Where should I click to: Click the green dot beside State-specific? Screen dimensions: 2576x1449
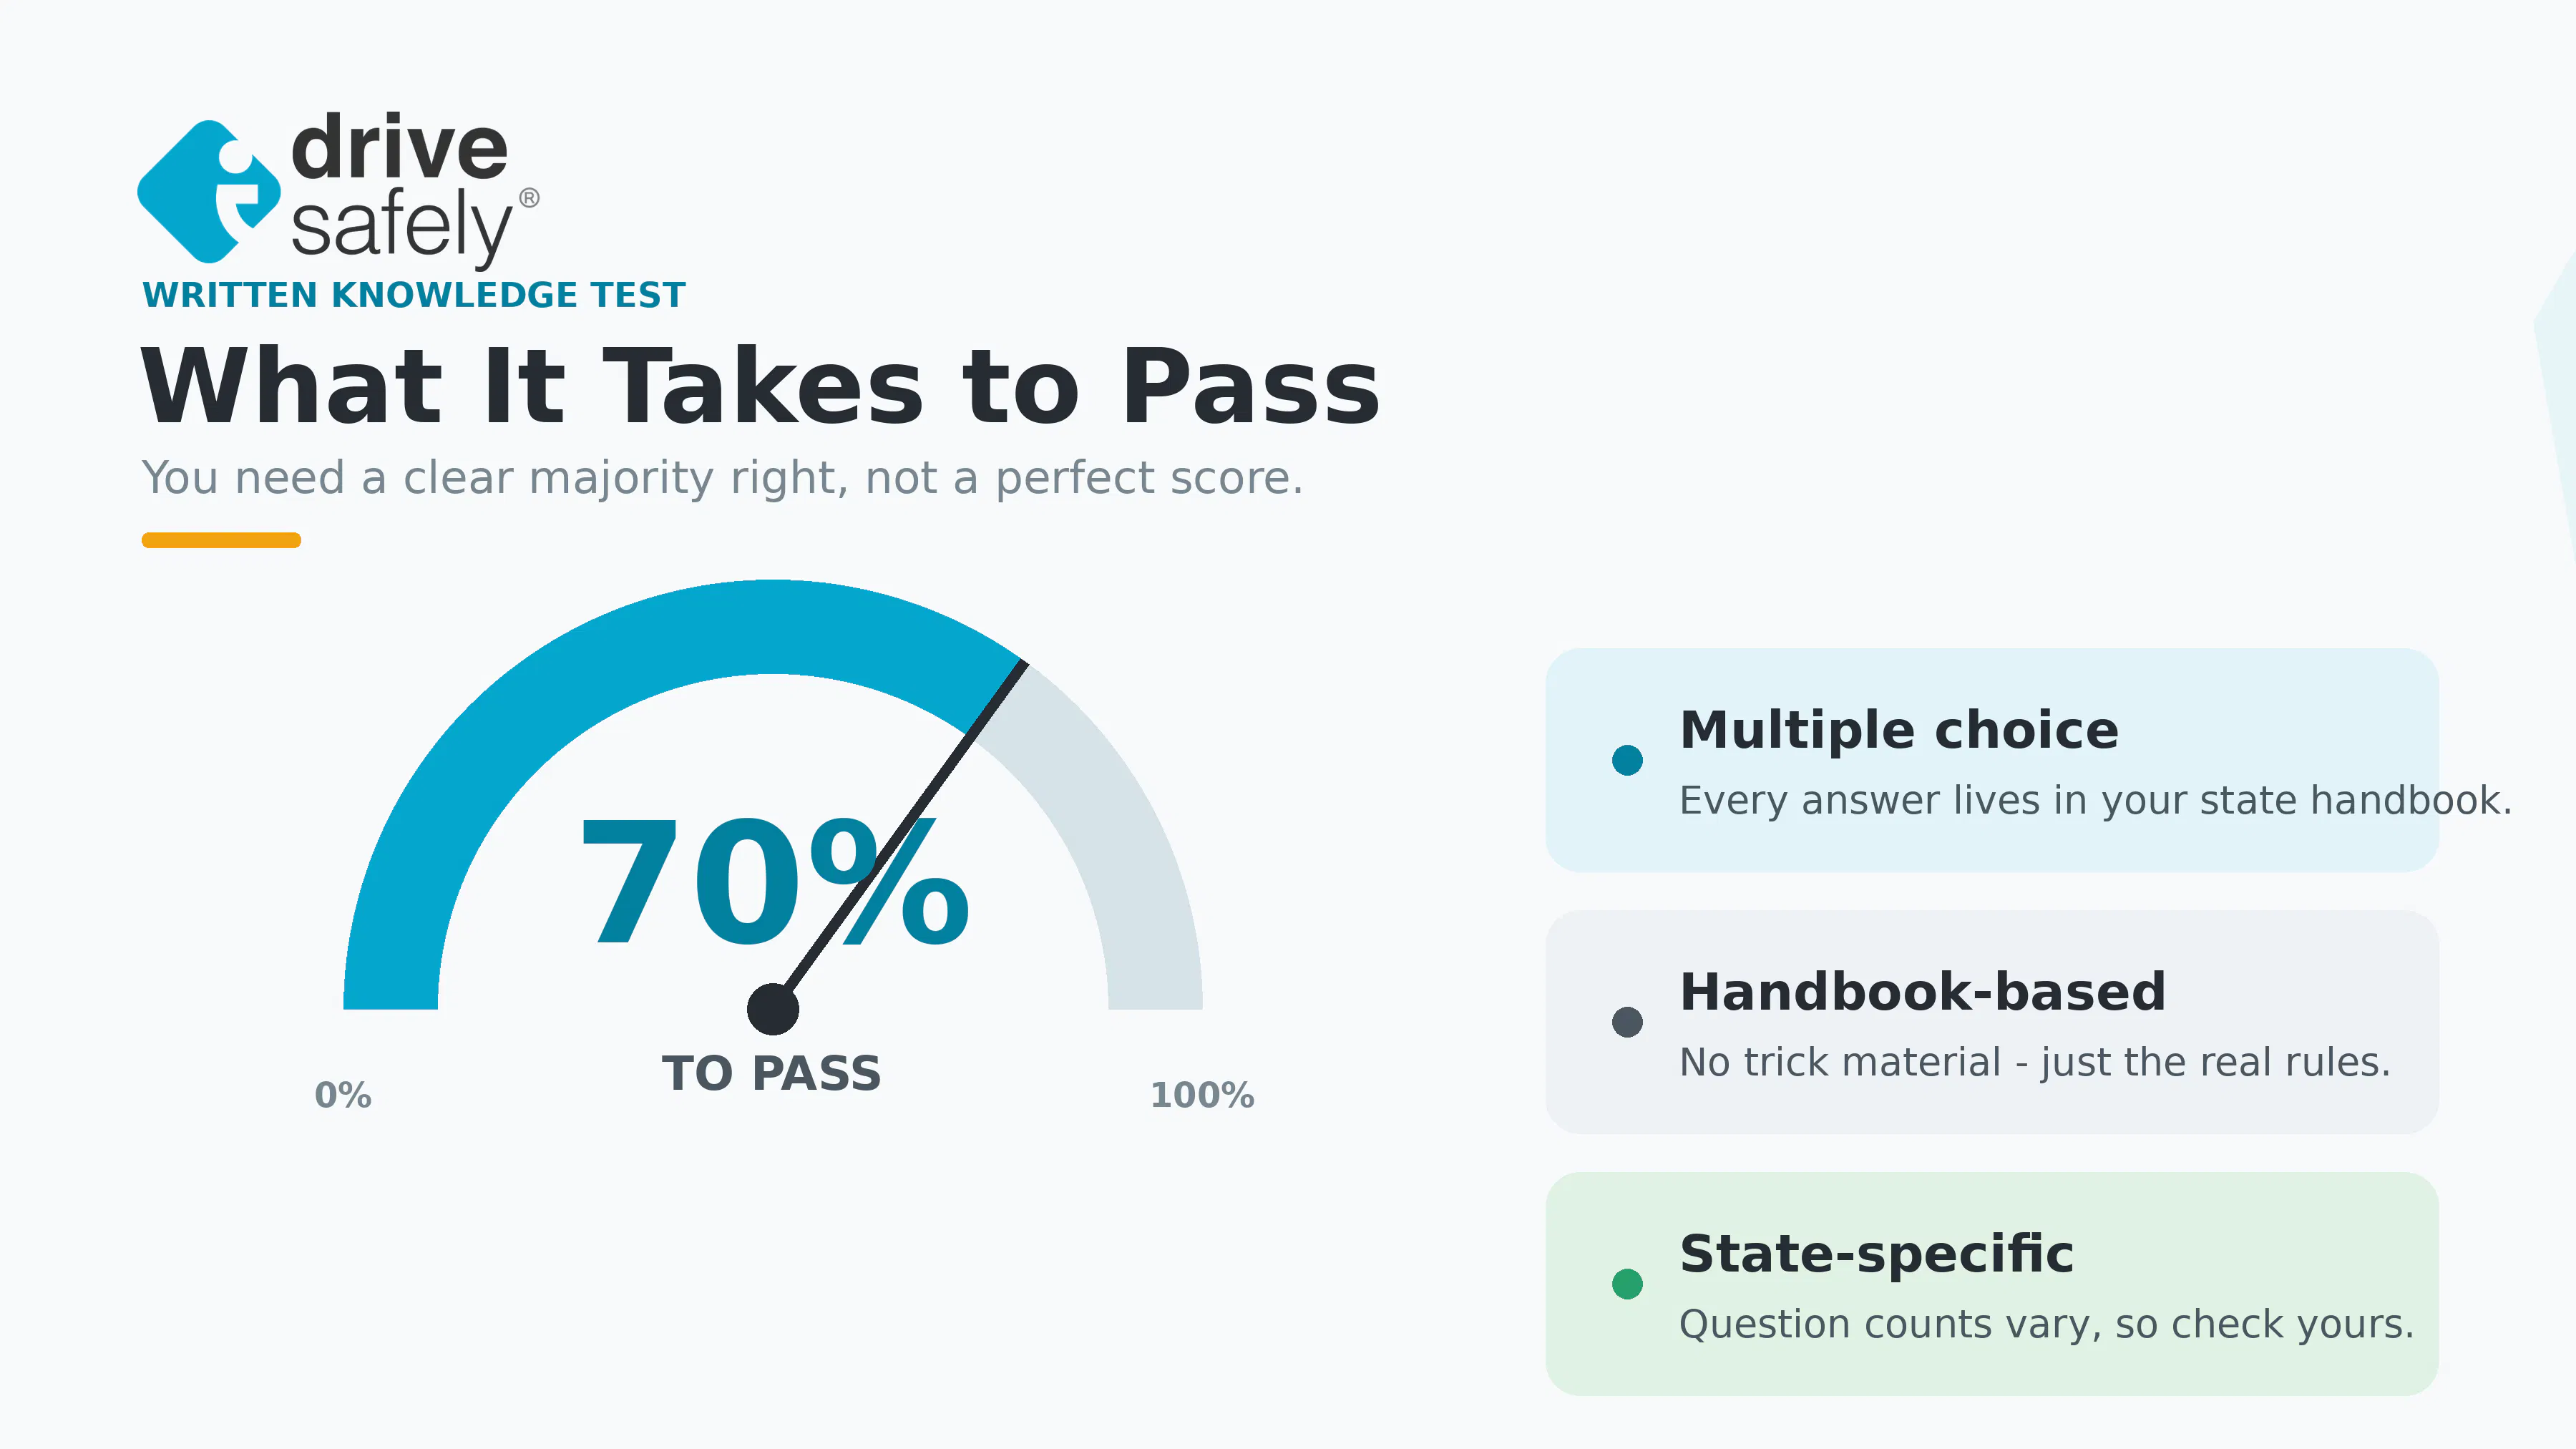point(1627,1284)
